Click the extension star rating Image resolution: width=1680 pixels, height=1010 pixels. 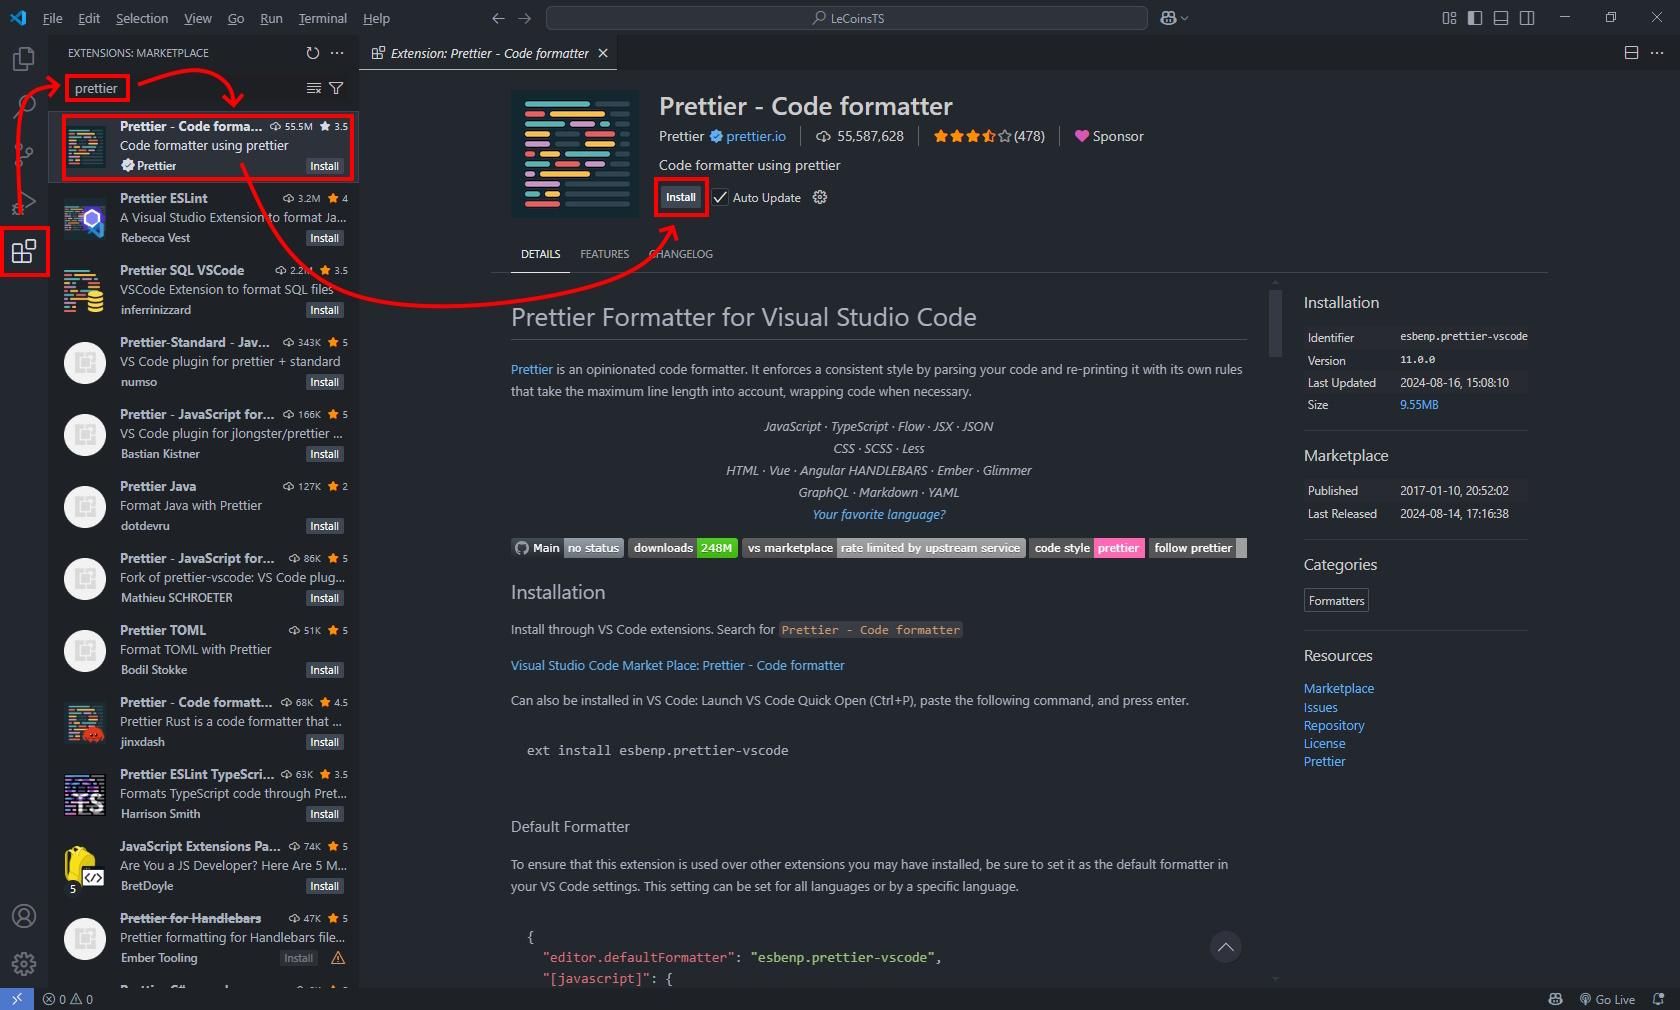click(x=988, y=136)
